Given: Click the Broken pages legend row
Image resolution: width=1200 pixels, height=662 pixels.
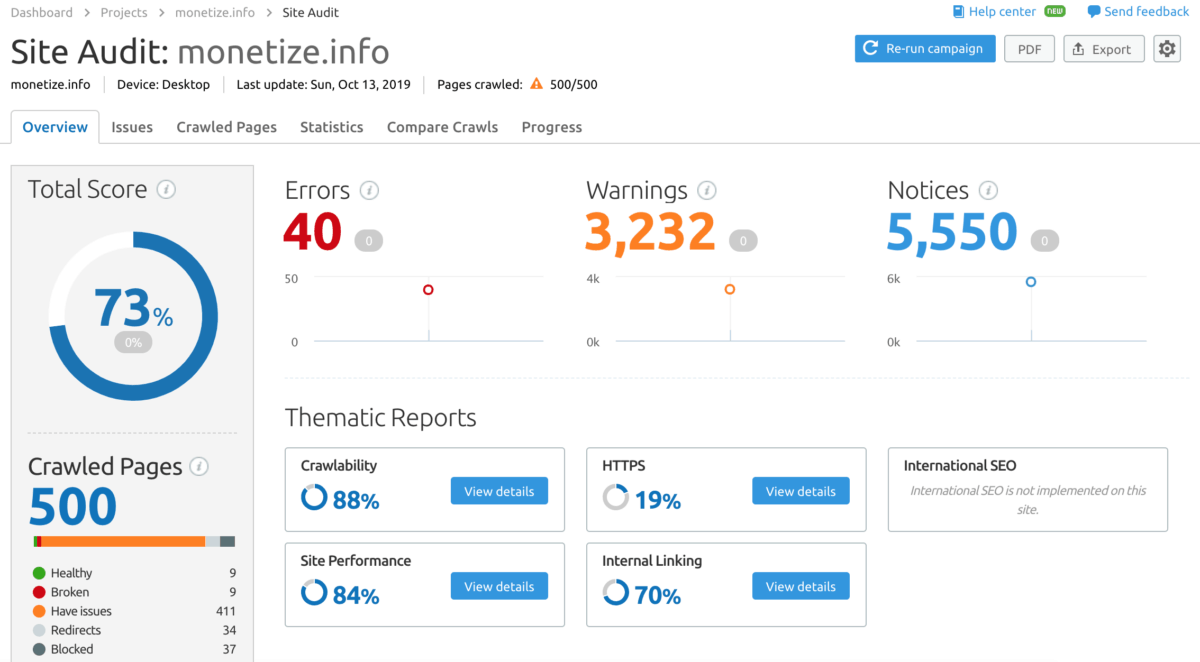Looking at the screenshot, I should coord(134,592).
